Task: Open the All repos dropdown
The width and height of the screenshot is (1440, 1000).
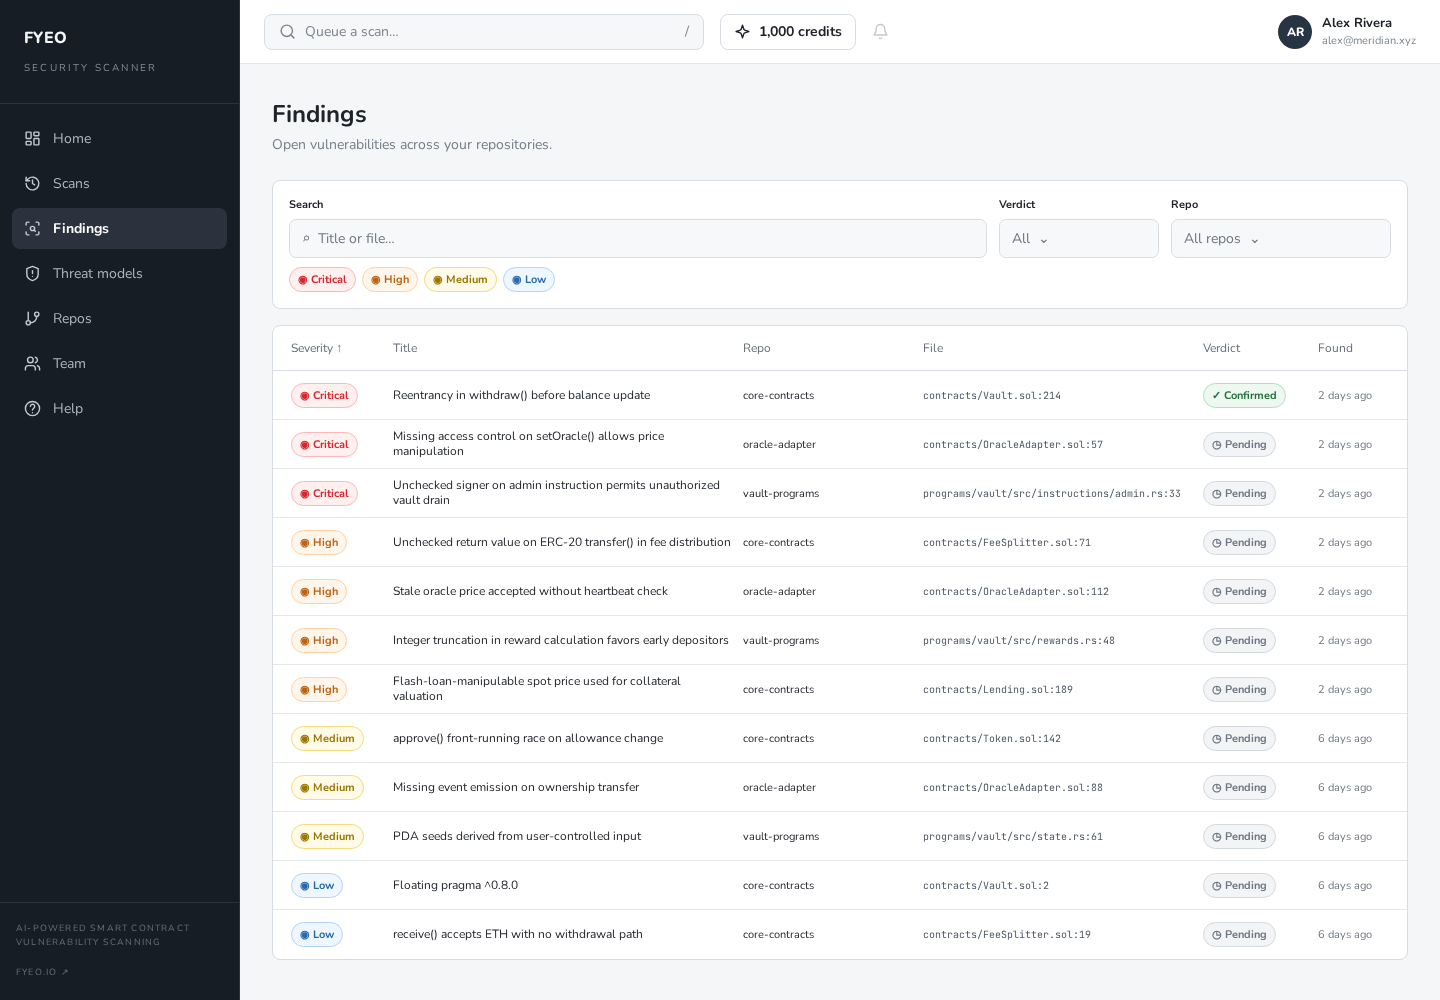Action: 1281,238
